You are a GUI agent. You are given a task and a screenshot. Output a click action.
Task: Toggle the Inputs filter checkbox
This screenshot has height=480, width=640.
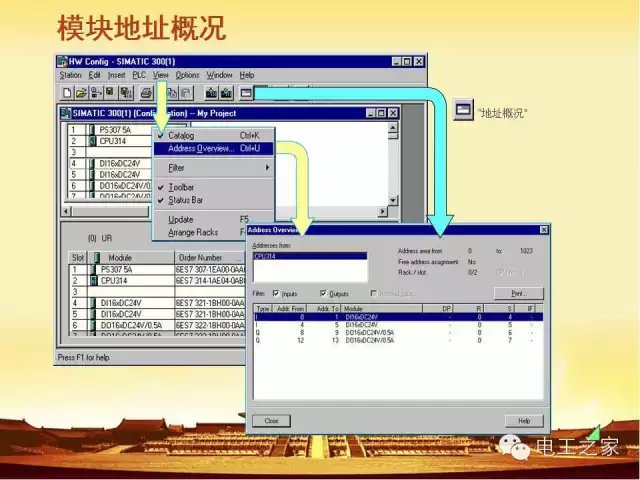(x=277, y=293)
